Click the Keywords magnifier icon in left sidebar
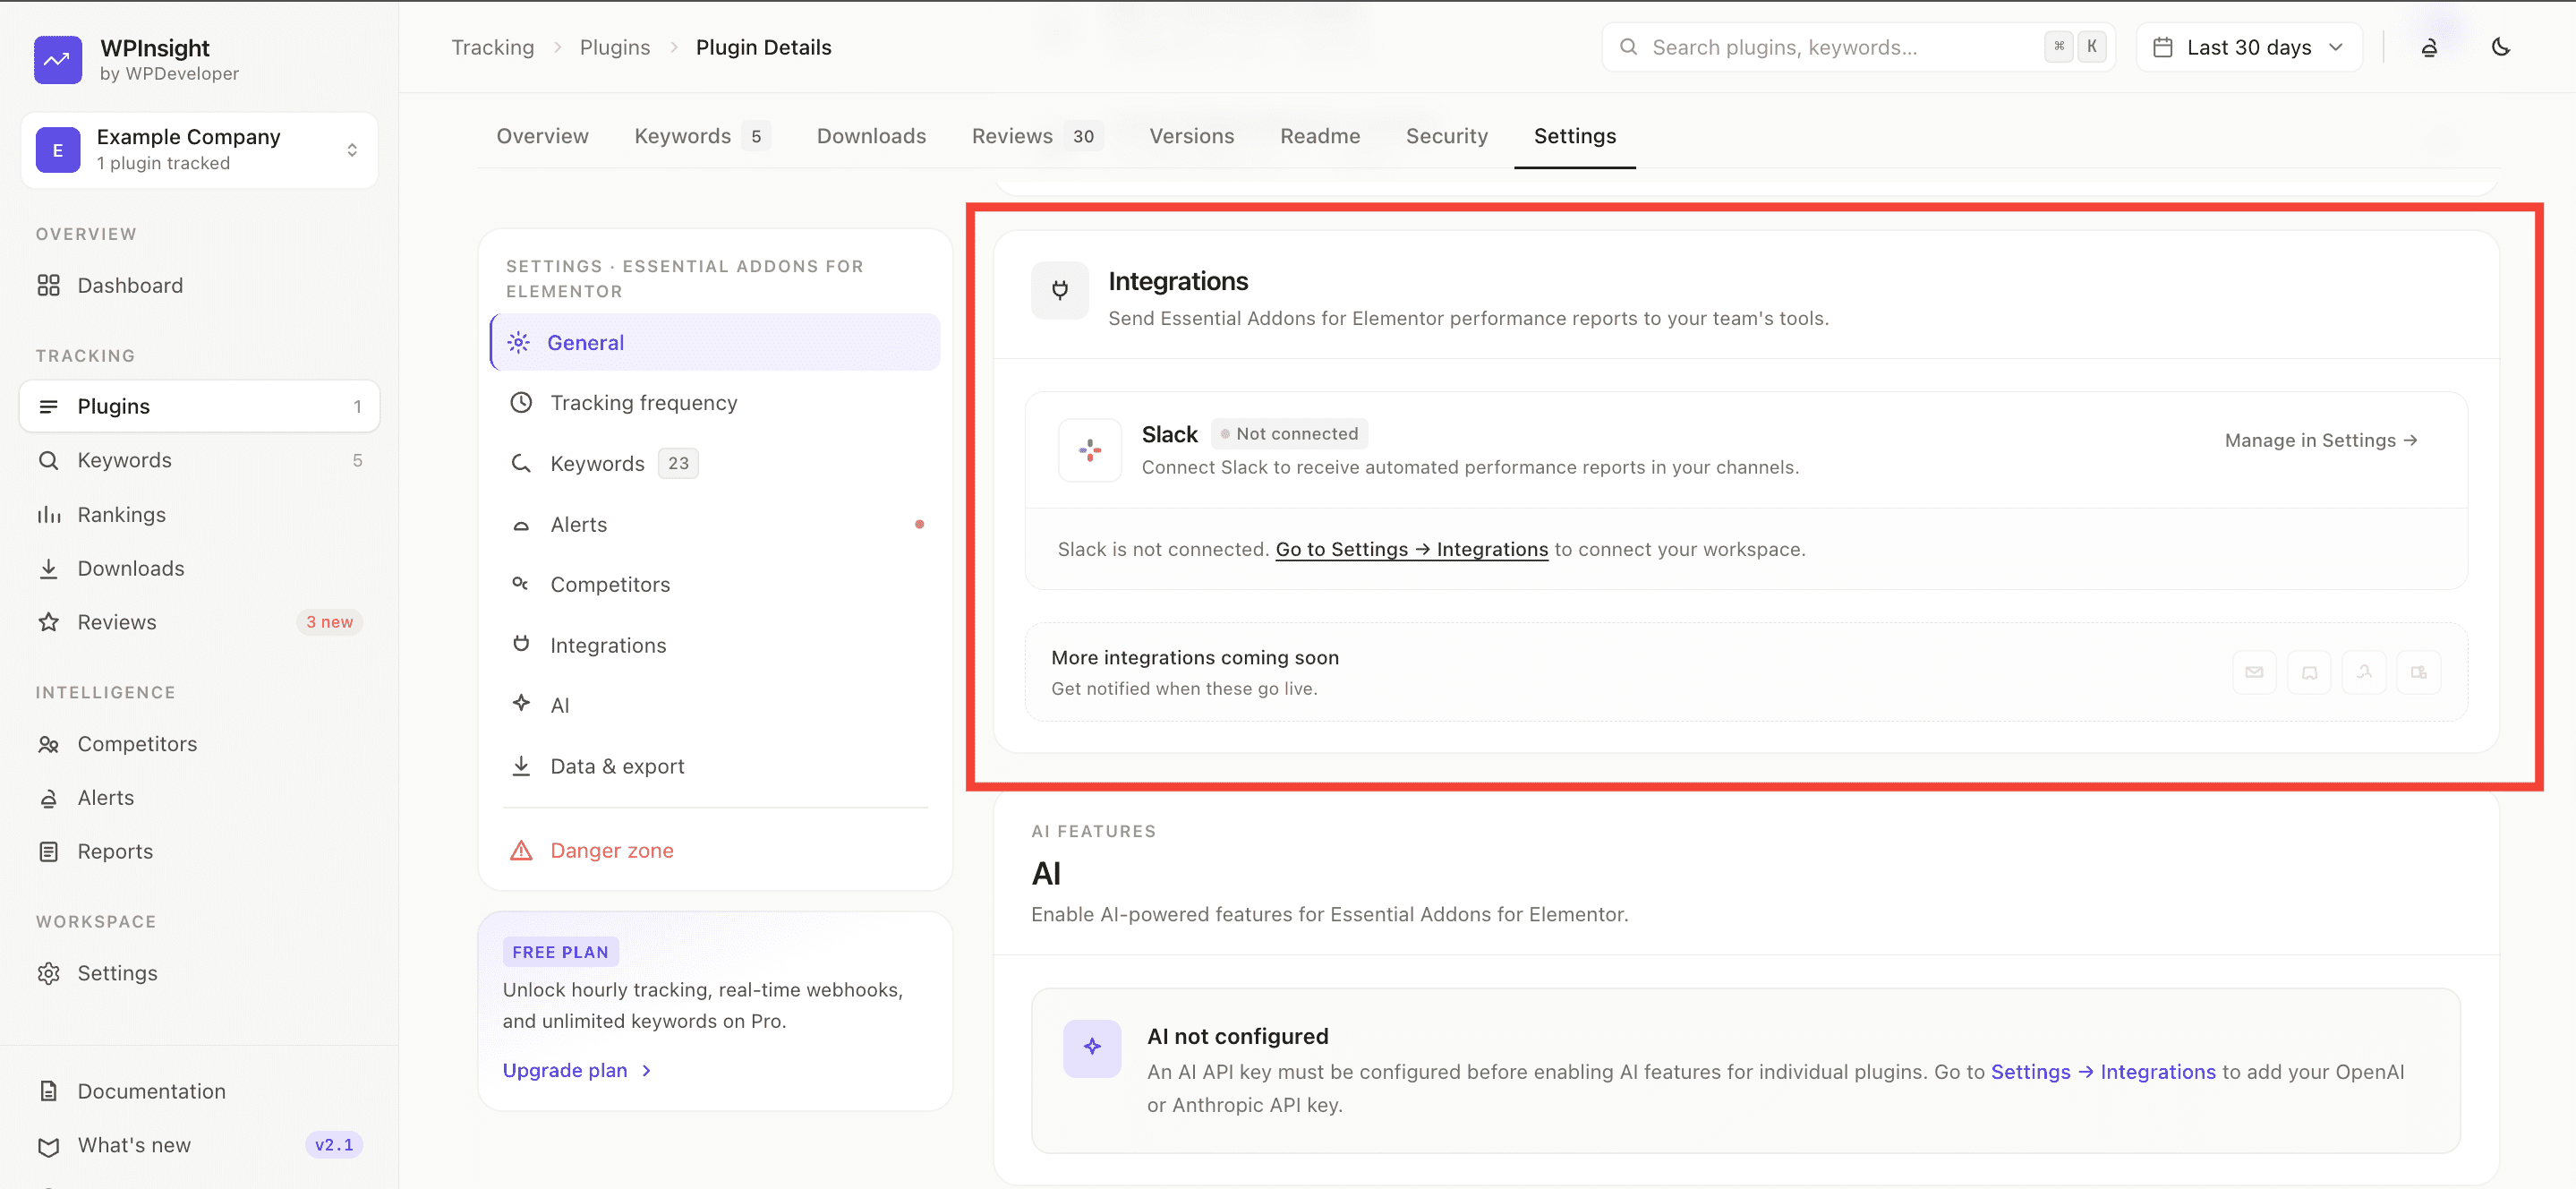Screen dimensions: 2576x1189 click(x=48, y=460)
